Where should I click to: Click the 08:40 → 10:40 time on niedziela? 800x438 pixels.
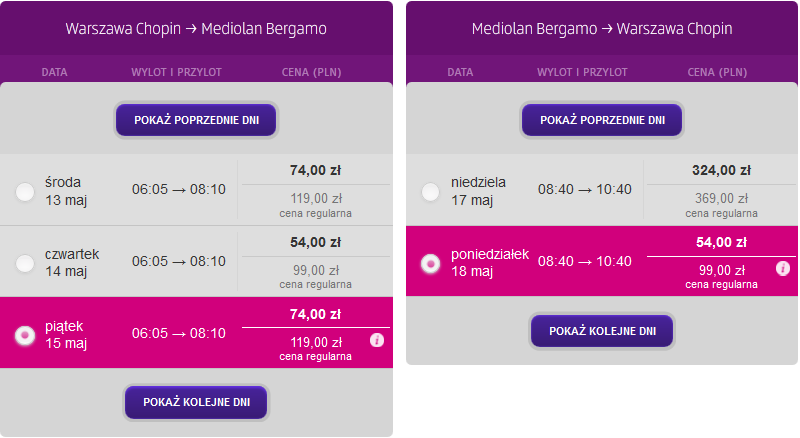[x=585, y=189]
